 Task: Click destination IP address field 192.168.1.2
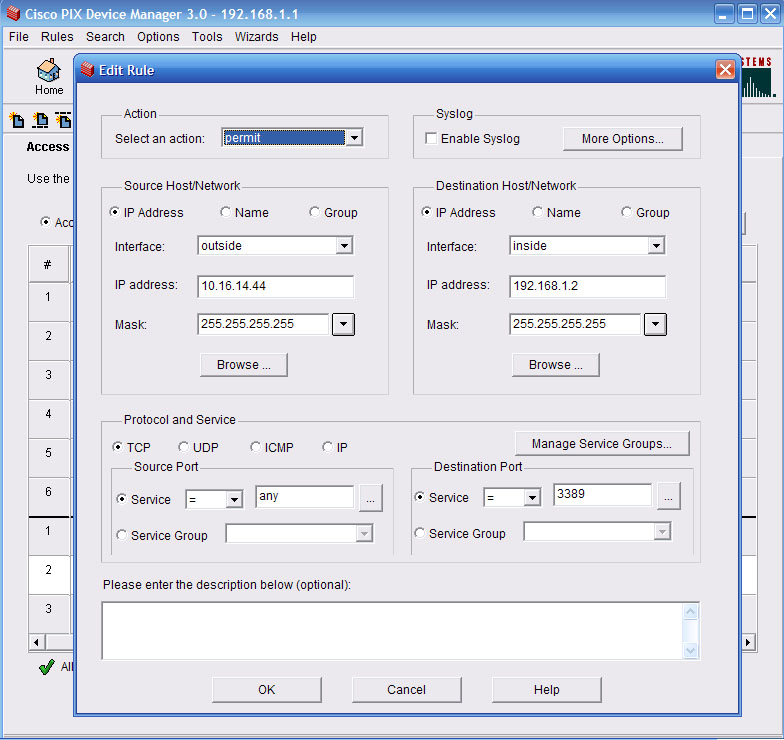(x=588, y=286)
